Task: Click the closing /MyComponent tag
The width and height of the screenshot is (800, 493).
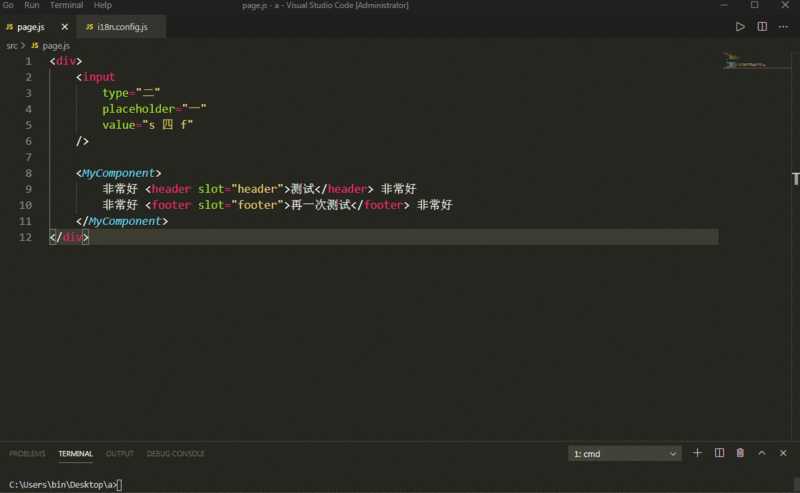Action: click(122, 221)
